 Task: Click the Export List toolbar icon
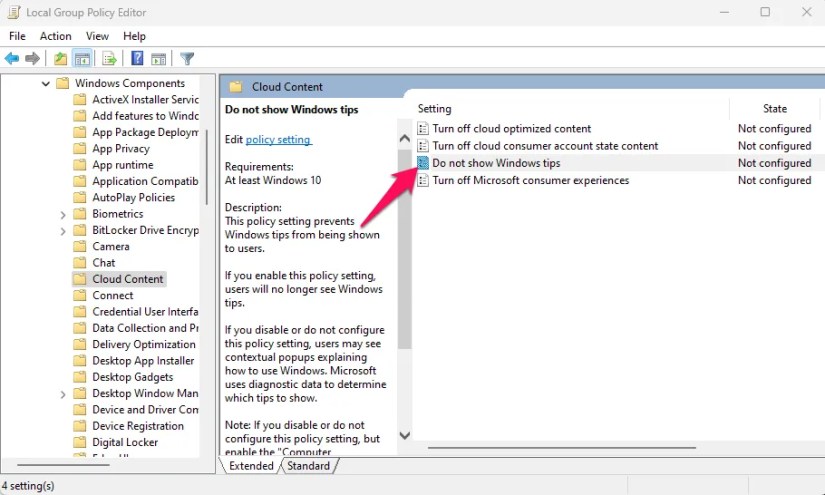[109, 58]
